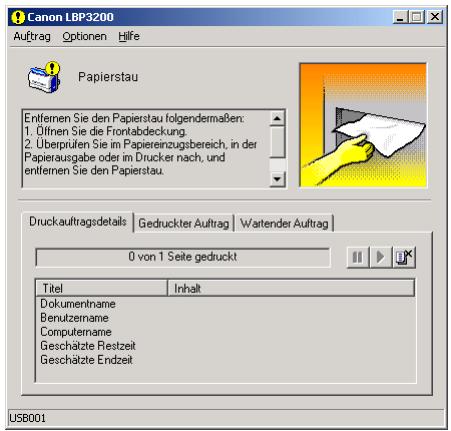Open the Auftrag menu

click(32, 36)
